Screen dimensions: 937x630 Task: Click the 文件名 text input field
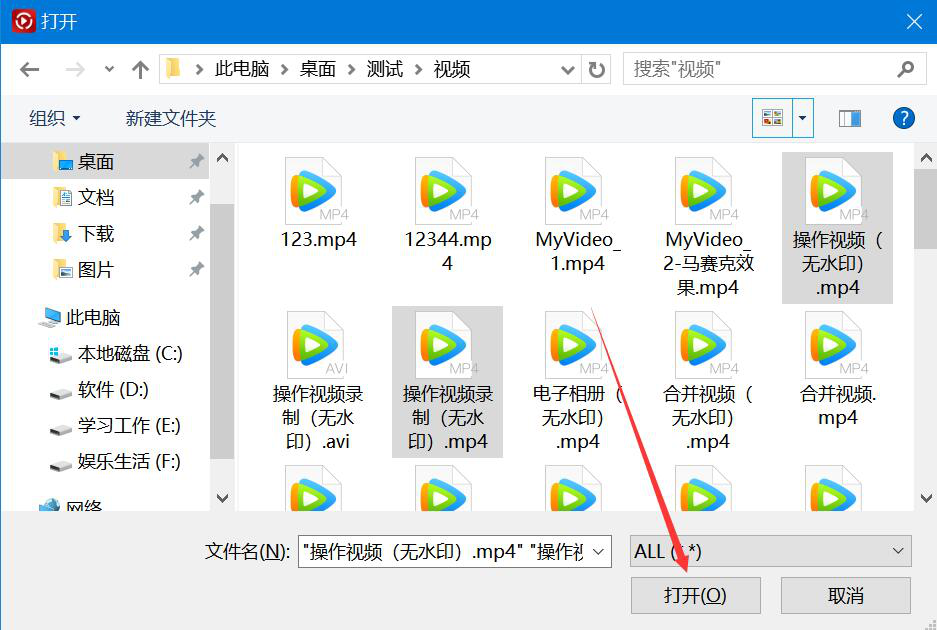point(442,551)
